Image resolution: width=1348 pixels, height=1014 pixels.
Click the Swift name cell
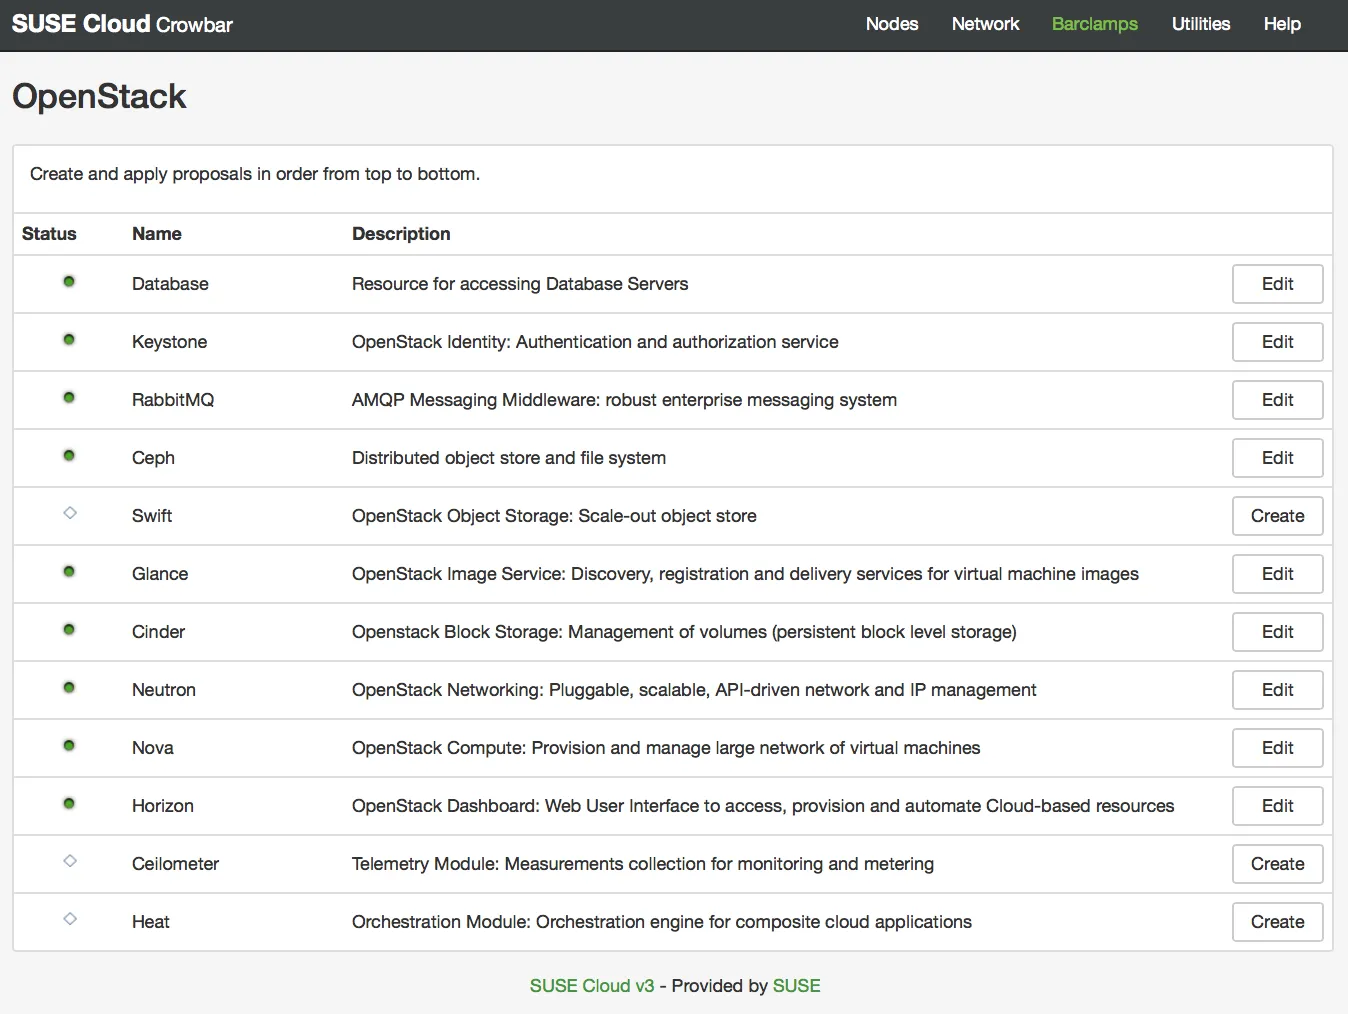[x=152, y=516]
